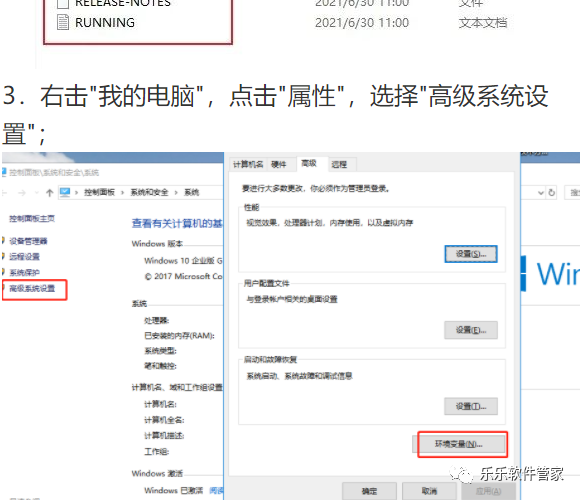This screenshot has width=582, height=500.
Task: Open 远程设置 link in sidebar
Action: tap(24, 256)
